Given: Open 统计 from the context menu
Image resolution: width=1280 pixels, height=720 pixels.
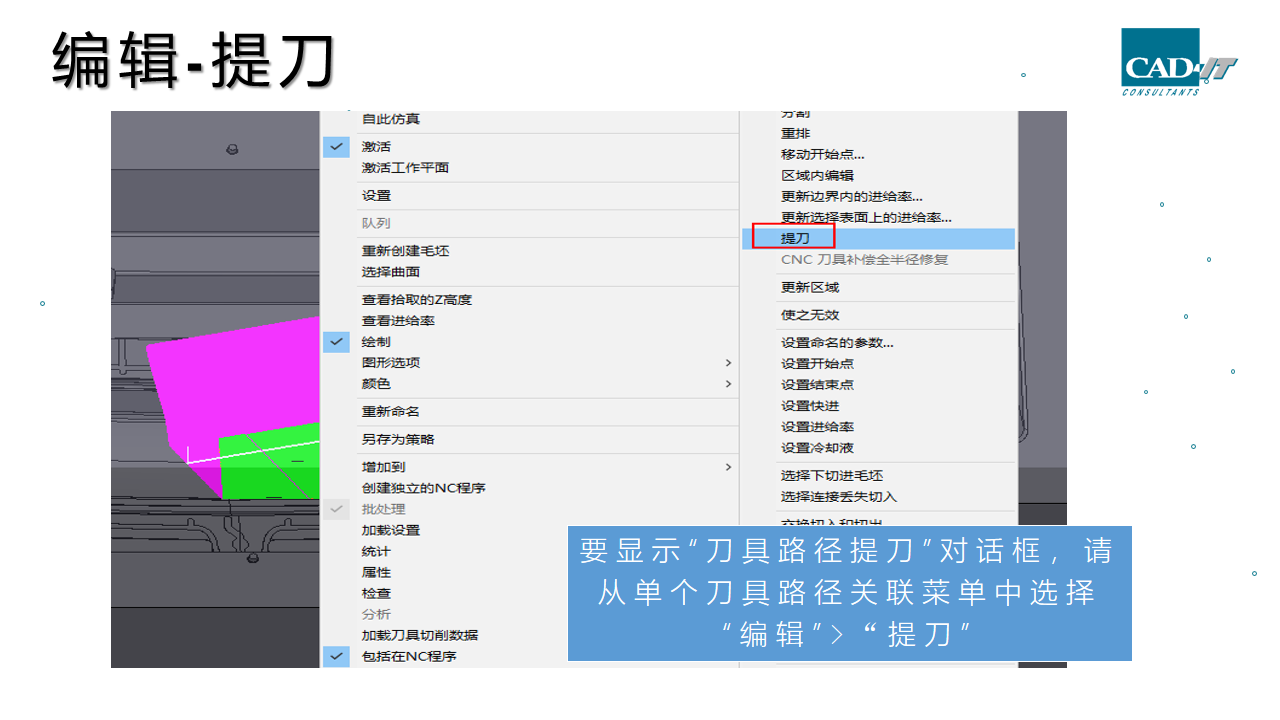Looking at the screenshot, I should tap(376, 552).
